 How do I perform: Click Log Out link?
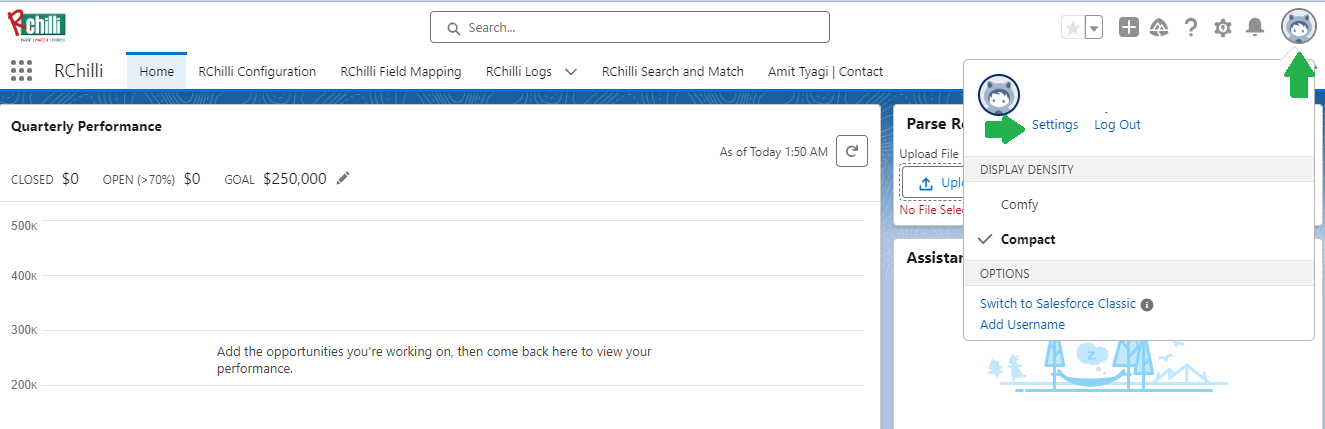pyautogui.click(x=1117, y=125)
